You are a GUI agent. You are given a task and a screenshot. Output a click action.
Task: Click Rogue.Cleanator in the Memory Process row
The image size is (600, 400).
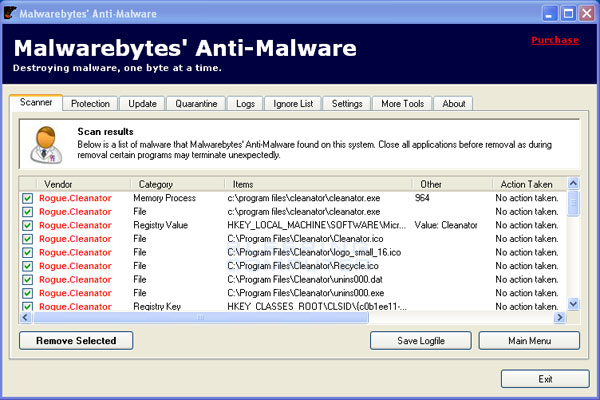coord(75,198)
